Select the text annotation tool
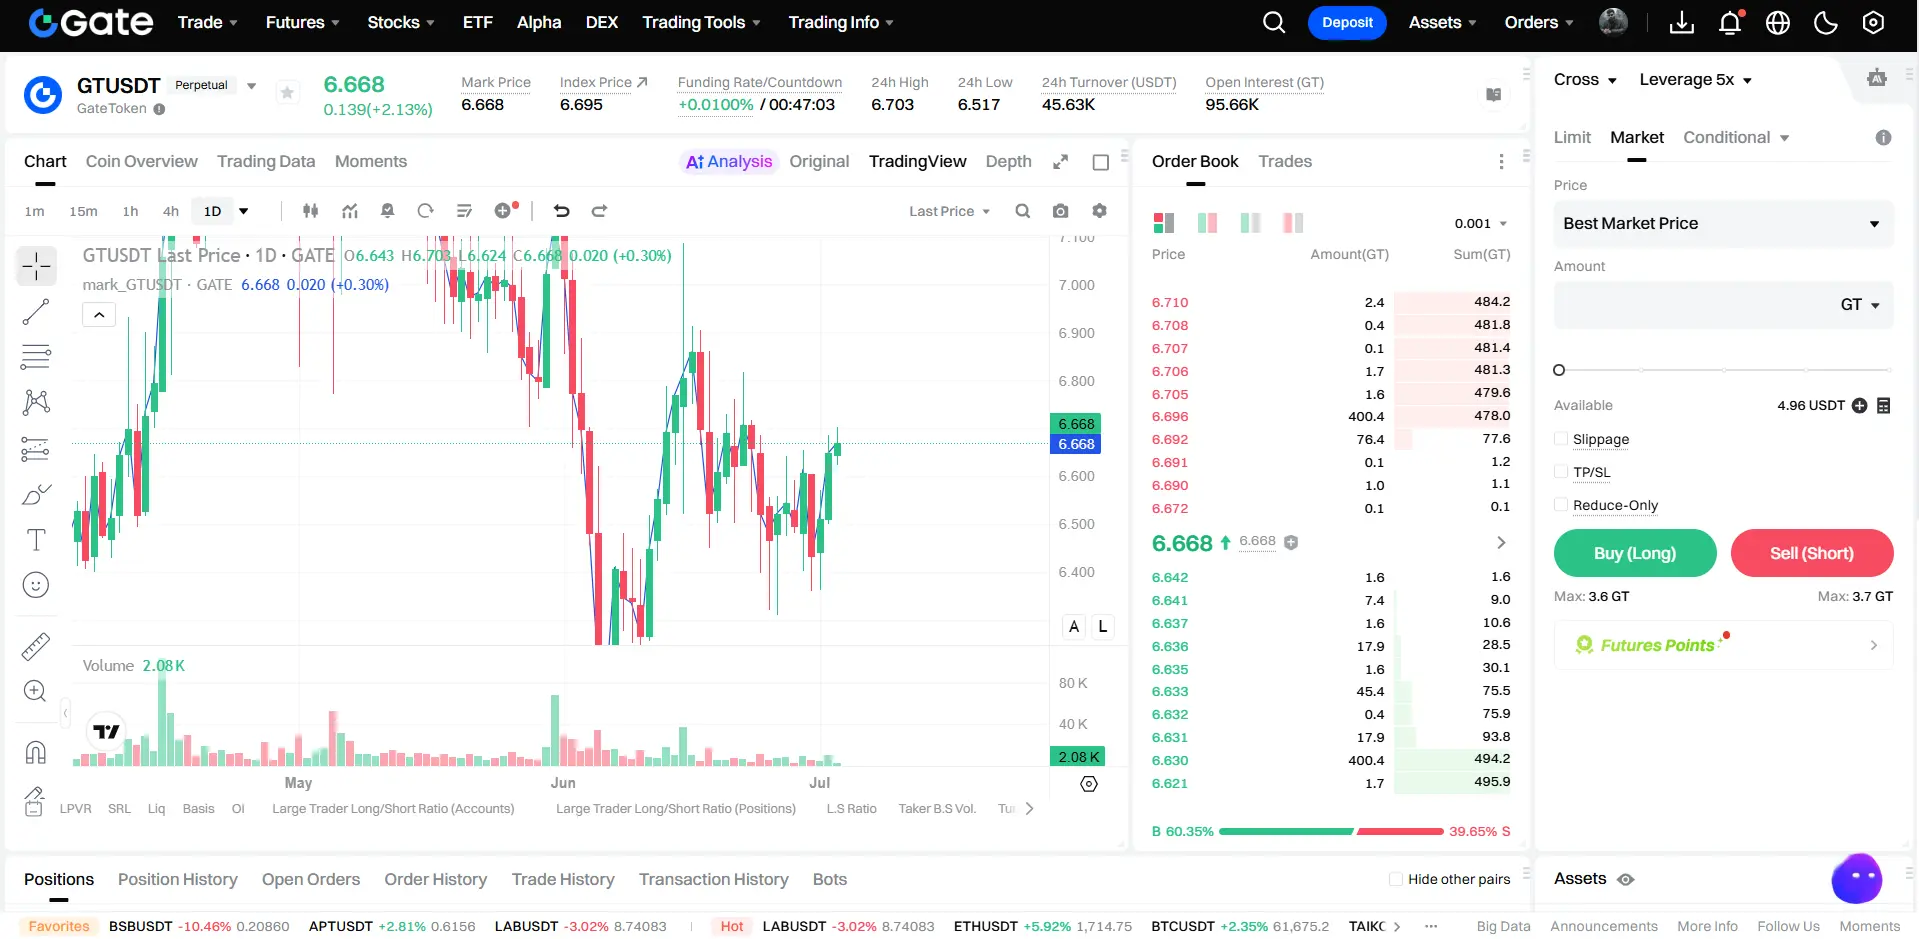 [x=36, y=540]
